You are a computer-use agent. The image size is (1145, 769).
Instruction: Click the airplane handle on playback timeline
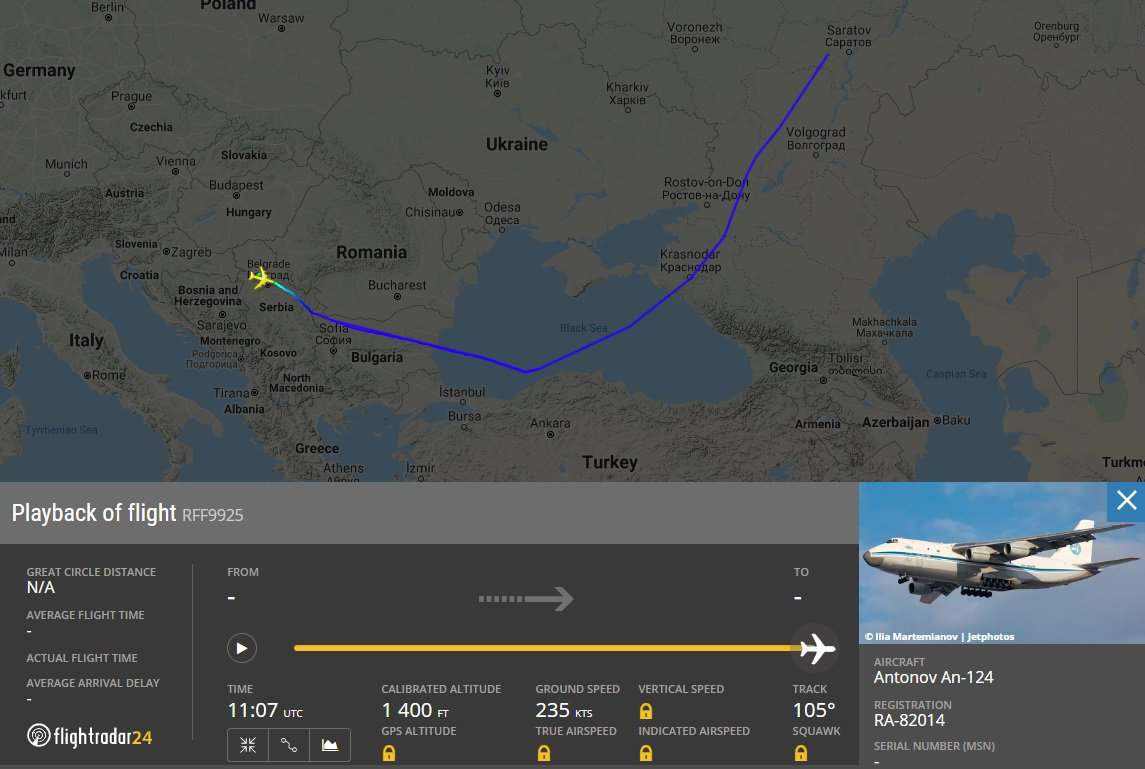[816, 649]
